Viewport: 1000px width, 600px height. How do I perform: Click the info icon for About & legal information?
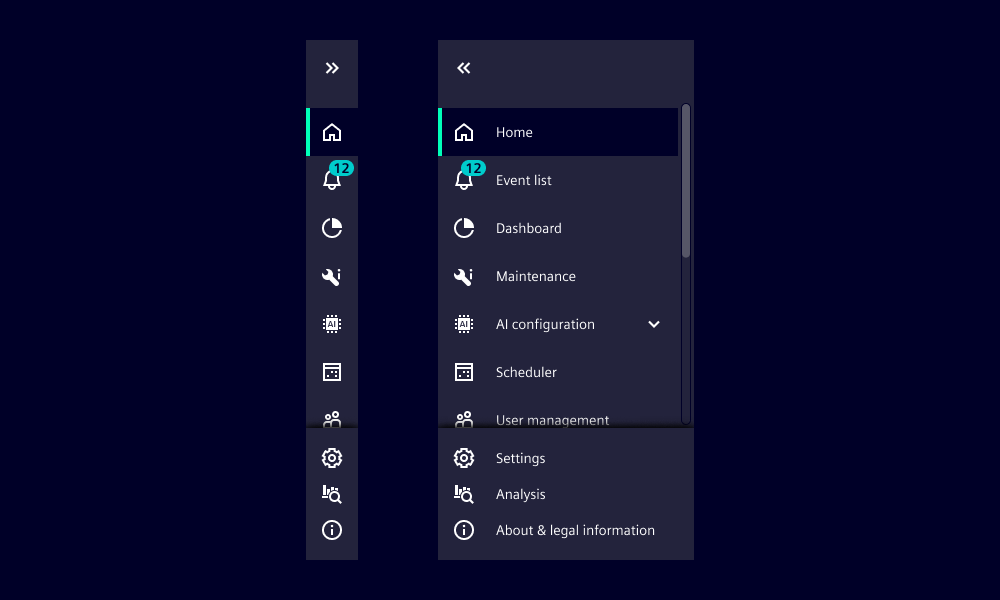tap(332, 530)
